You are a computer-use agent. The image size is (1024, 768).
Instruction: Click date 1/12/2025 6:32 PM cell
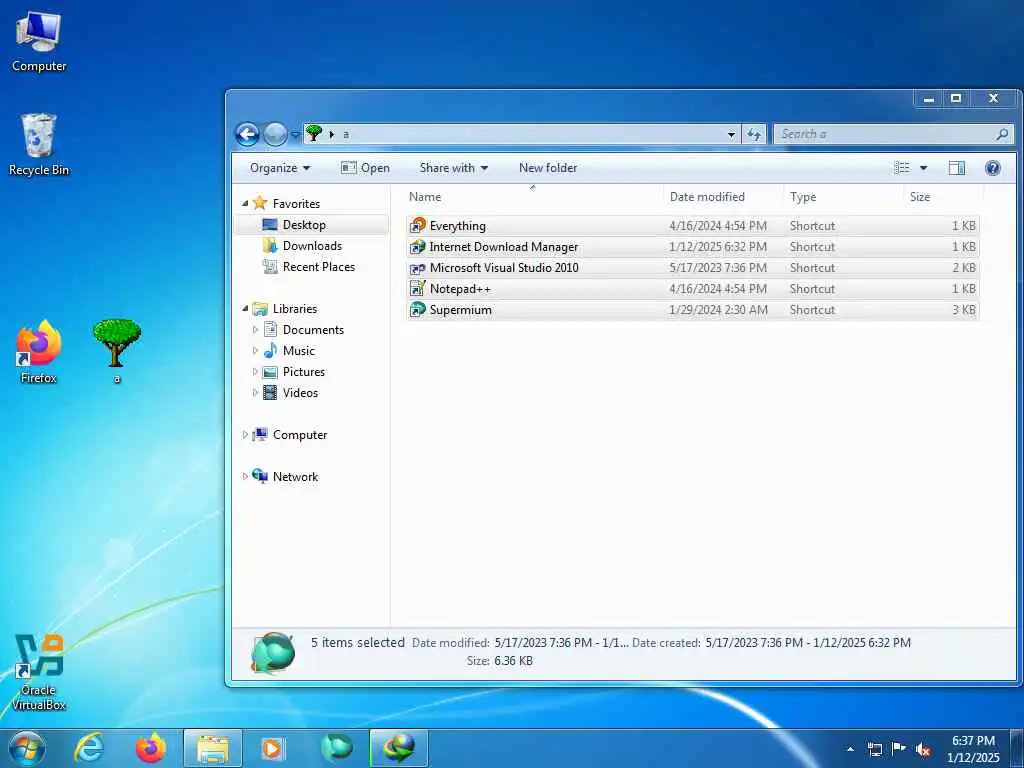[x=718, y=247]
